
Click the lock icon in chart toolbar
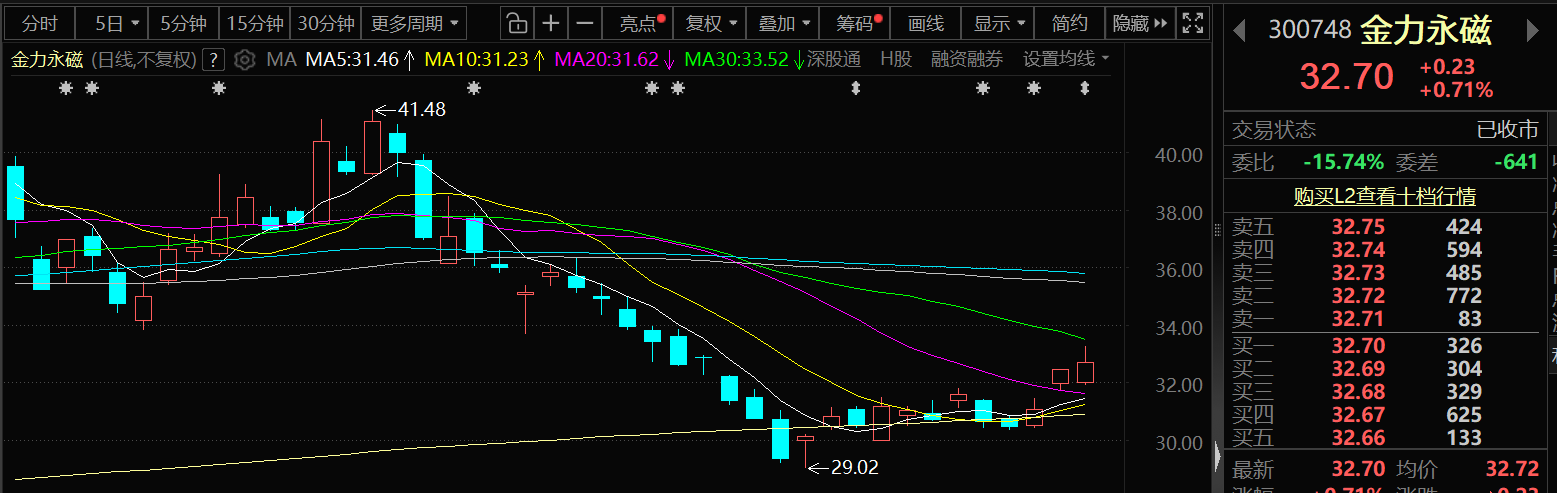515,23
